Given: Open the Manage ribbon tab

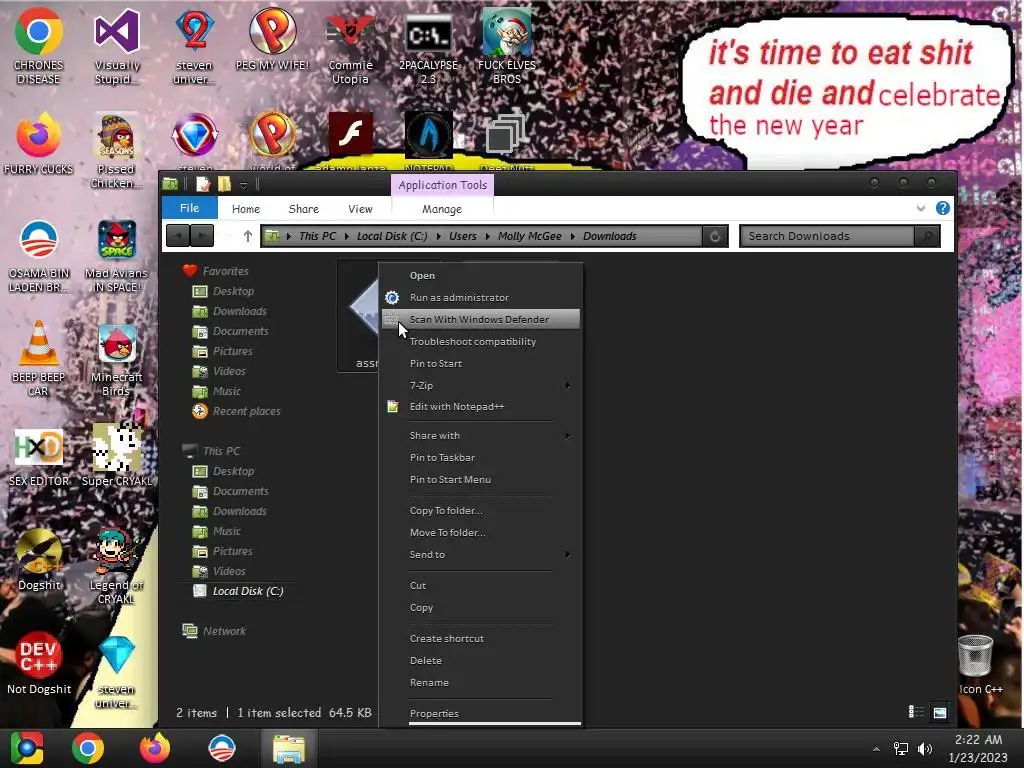Looking at the screenshot, I should (442, 209).
